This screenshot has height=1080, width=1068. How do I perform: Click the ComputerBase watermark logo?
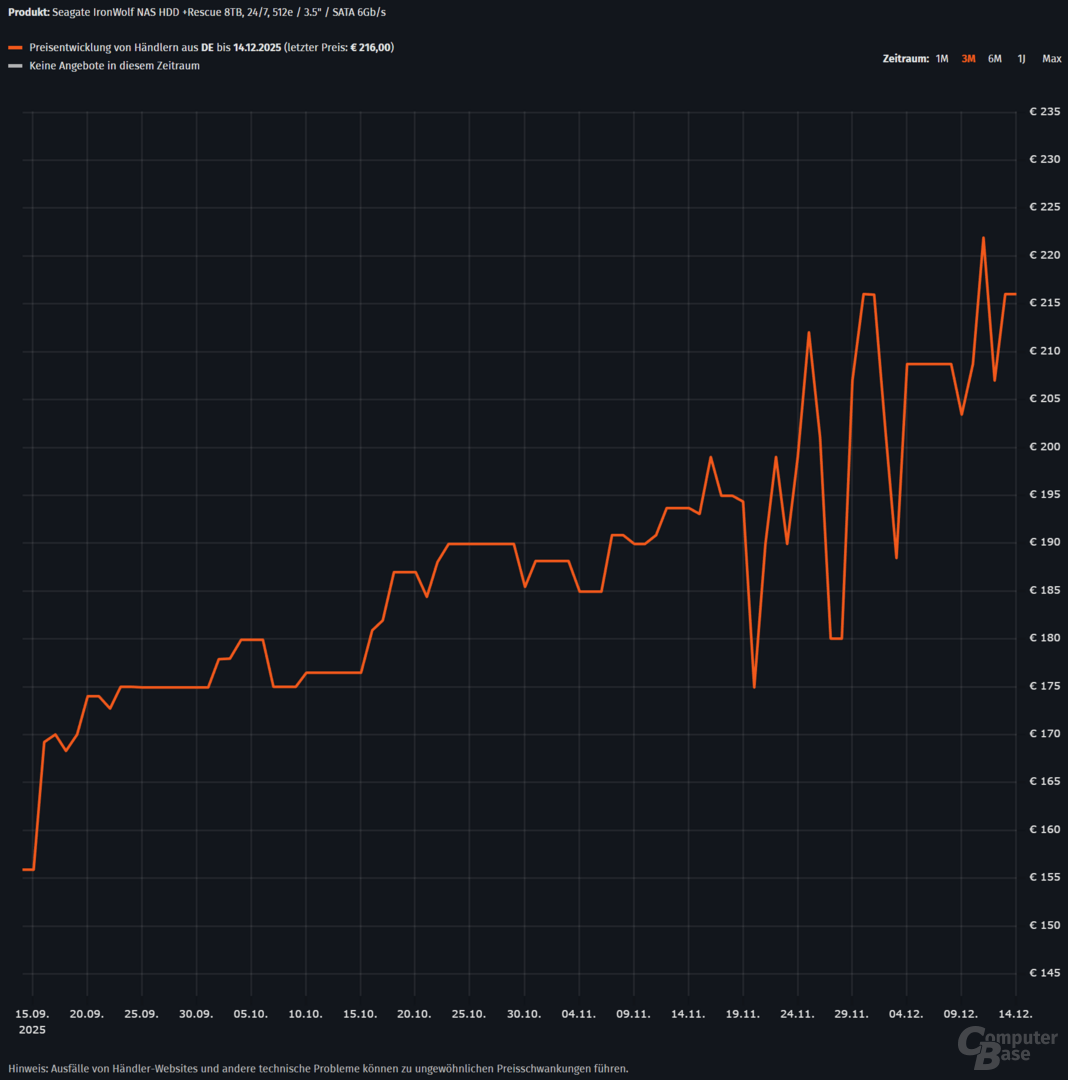click(1007, 1045)
